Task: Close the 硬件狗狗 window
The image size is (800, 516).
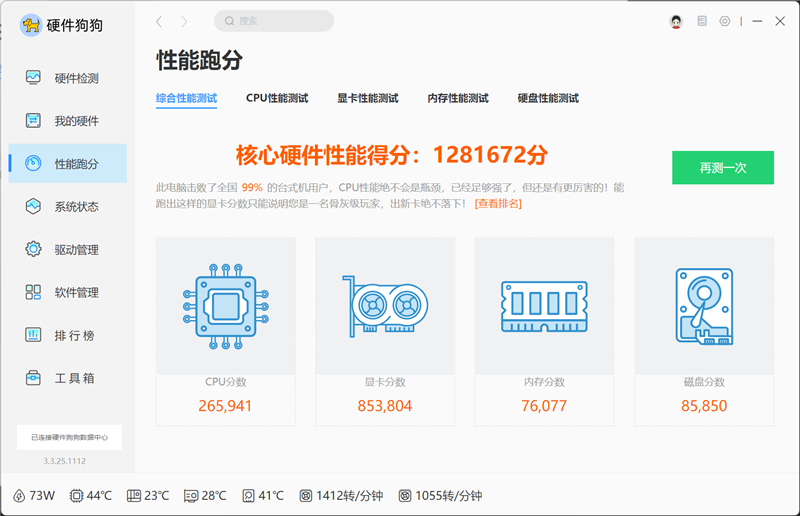Action: (x=780, y=21)
